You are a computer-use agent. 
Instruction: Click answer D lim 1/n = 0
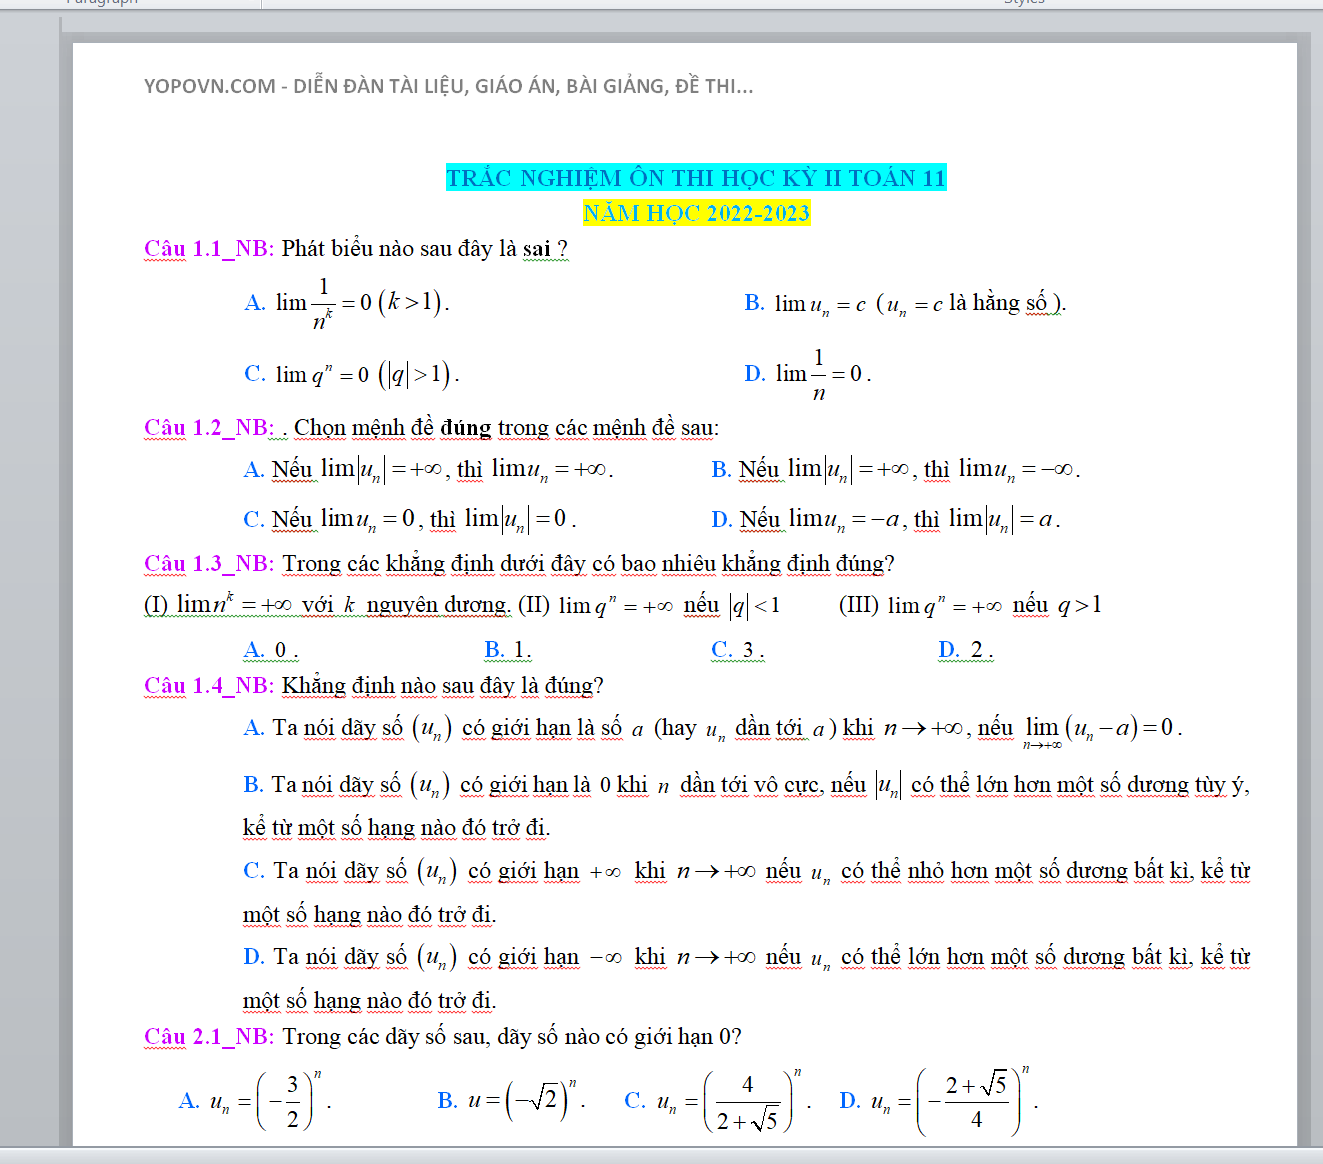[808, 374]
